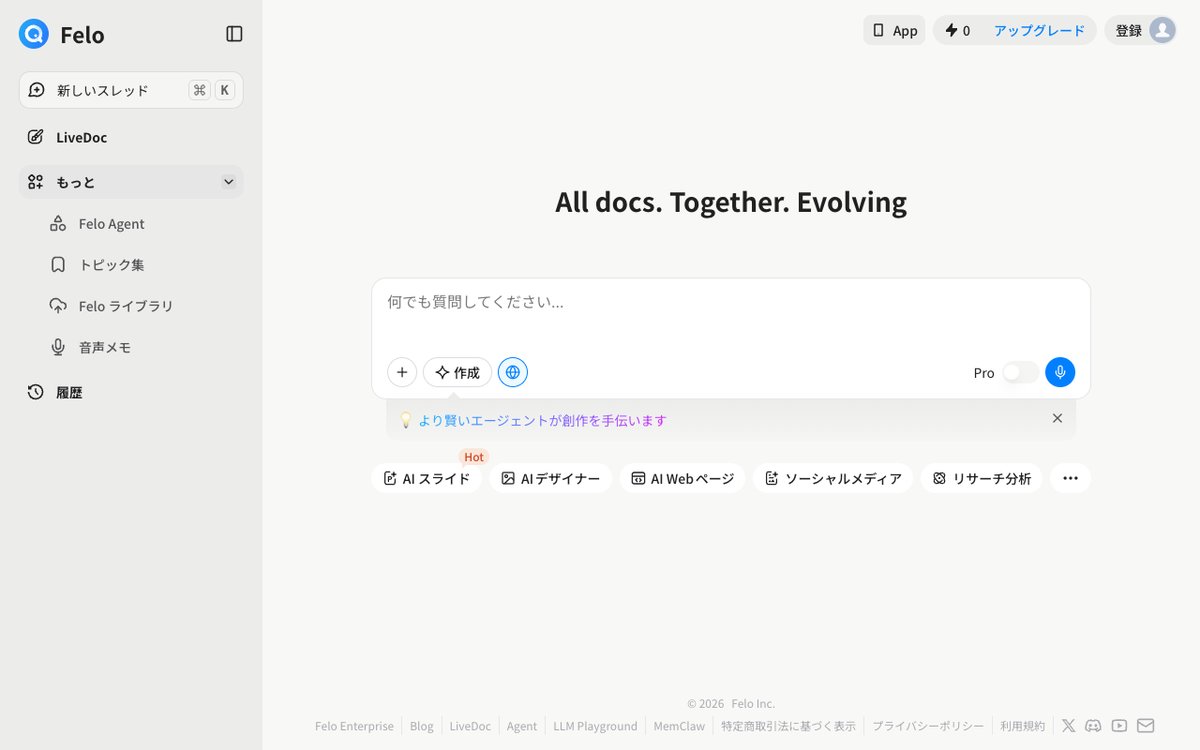
Task: Open LLM Playground footer link
Action: coord(595,726)
